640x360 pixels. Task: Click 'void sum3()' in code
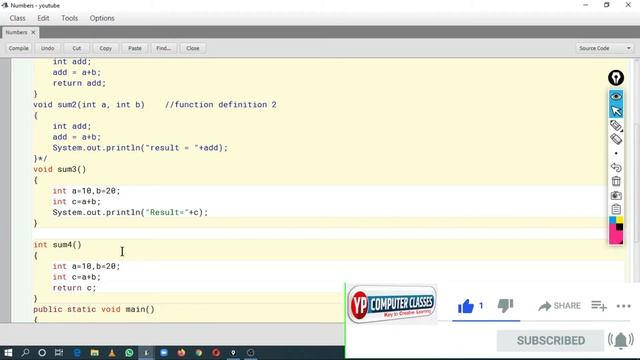tap(60, 169)
